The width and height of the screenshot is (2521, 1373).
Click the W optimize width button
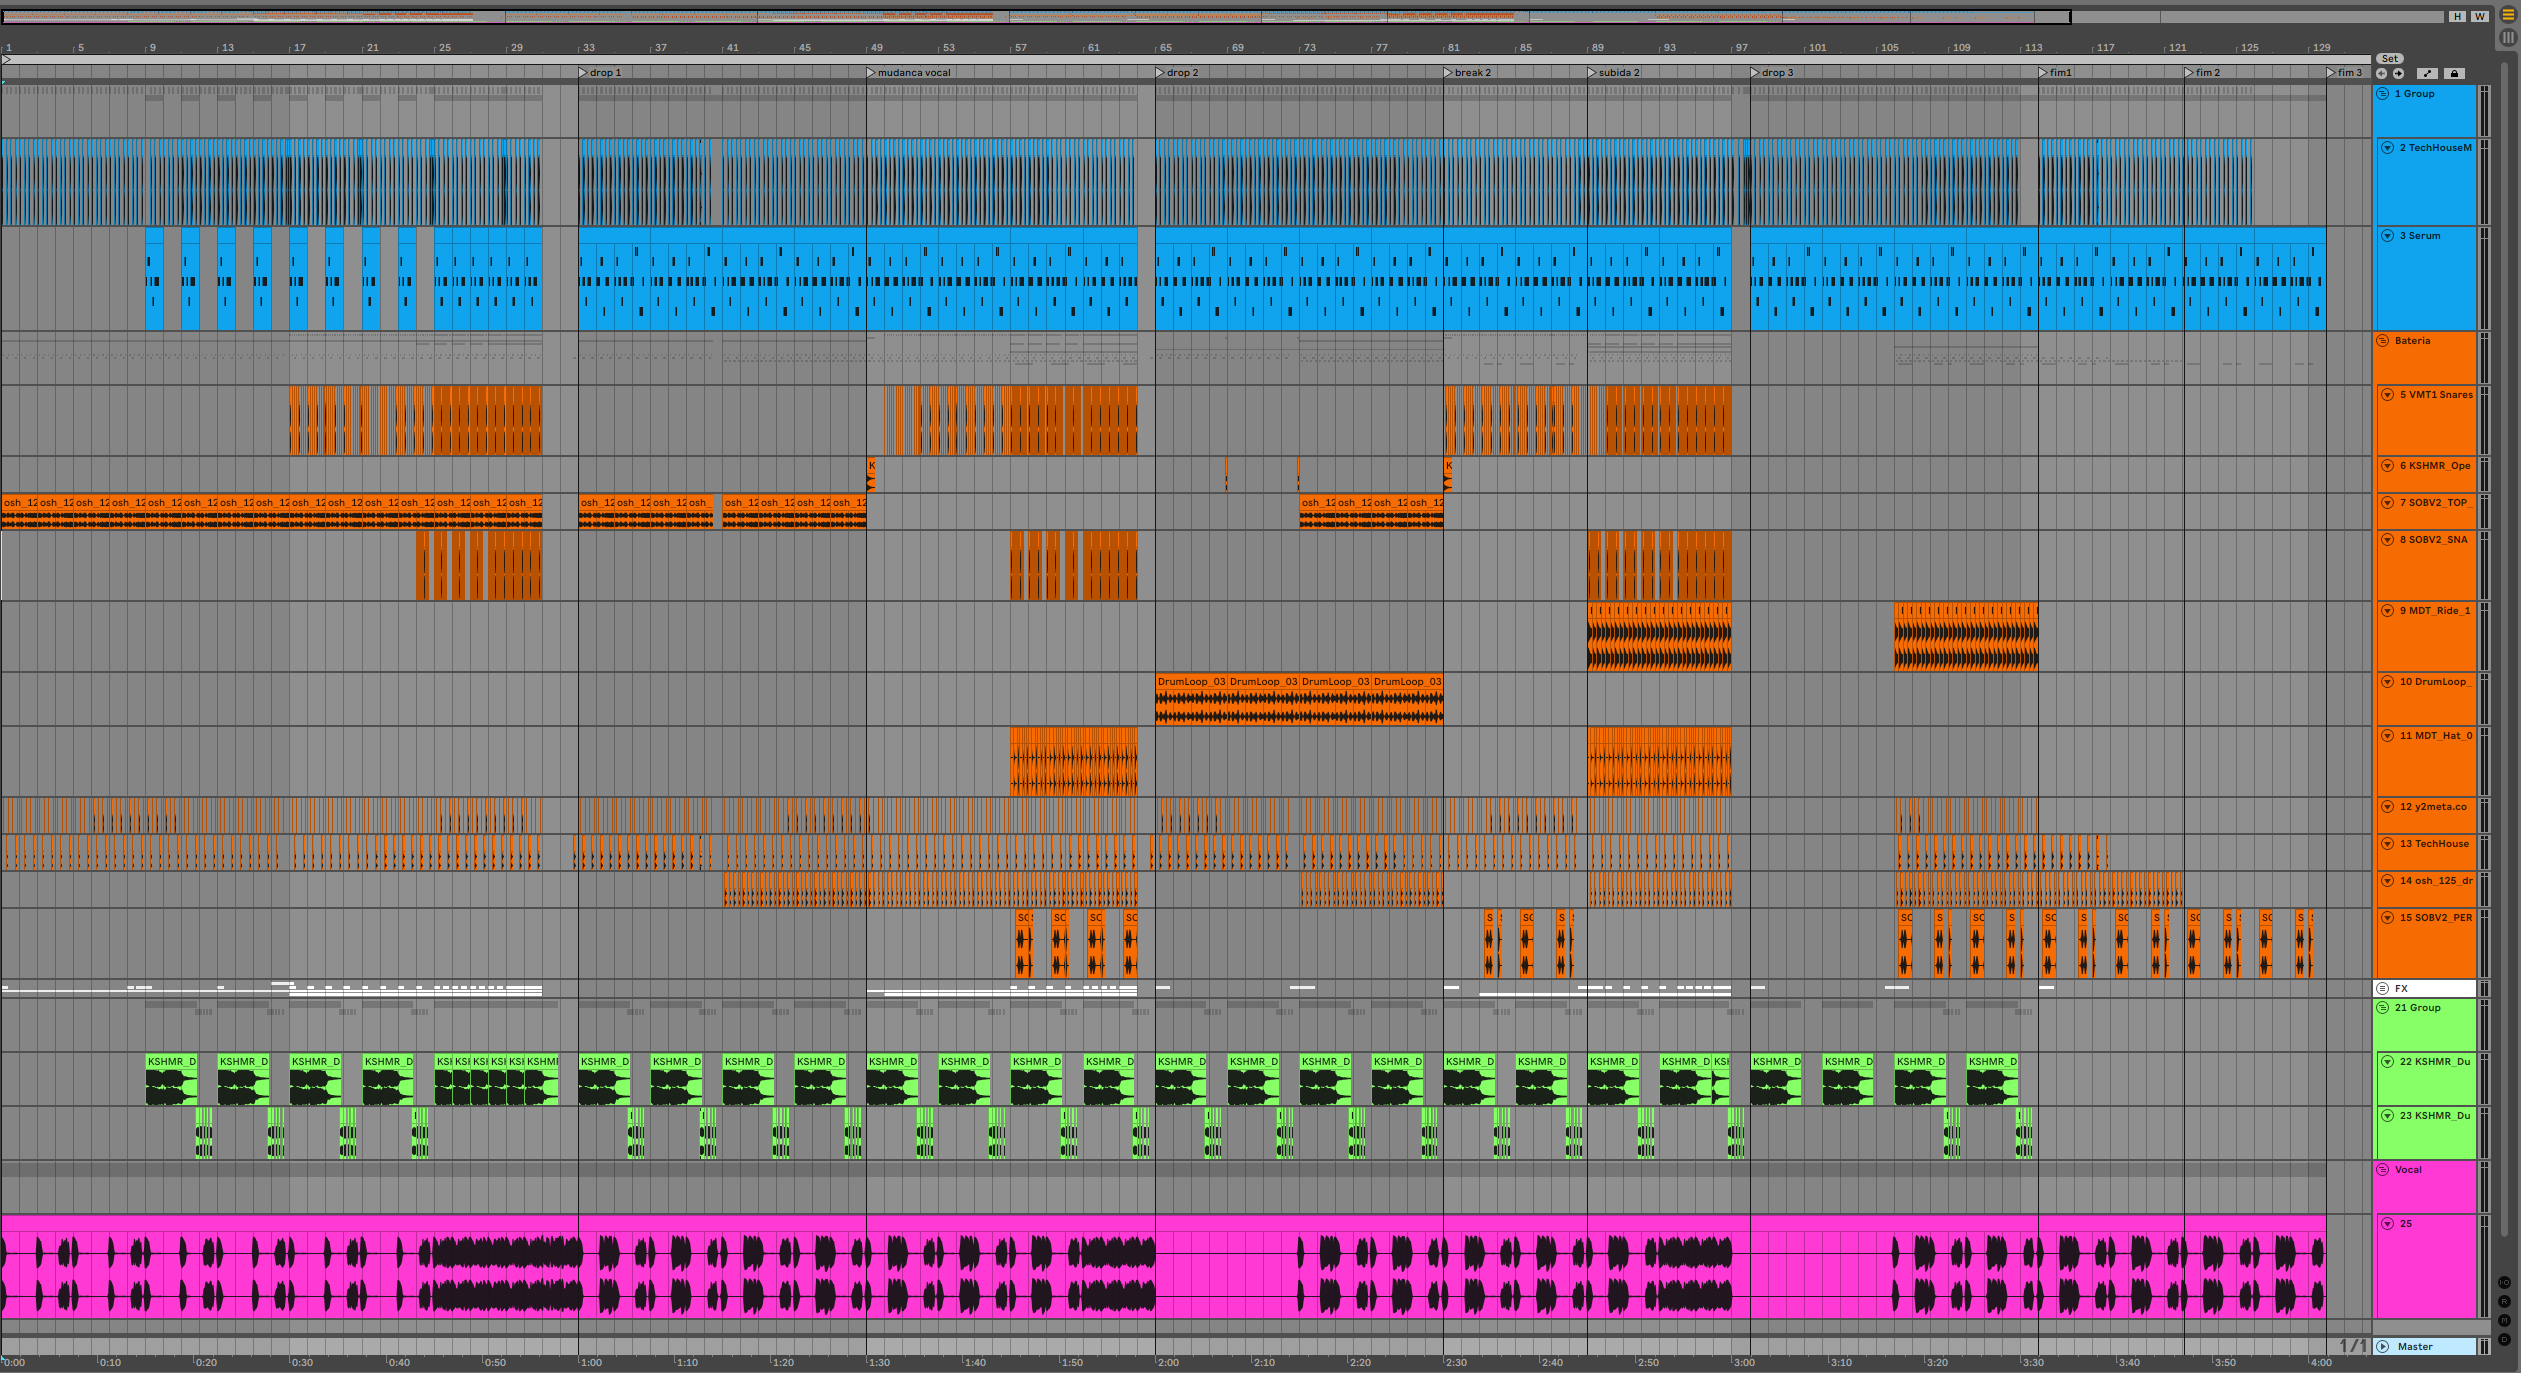coord(2480,16)
